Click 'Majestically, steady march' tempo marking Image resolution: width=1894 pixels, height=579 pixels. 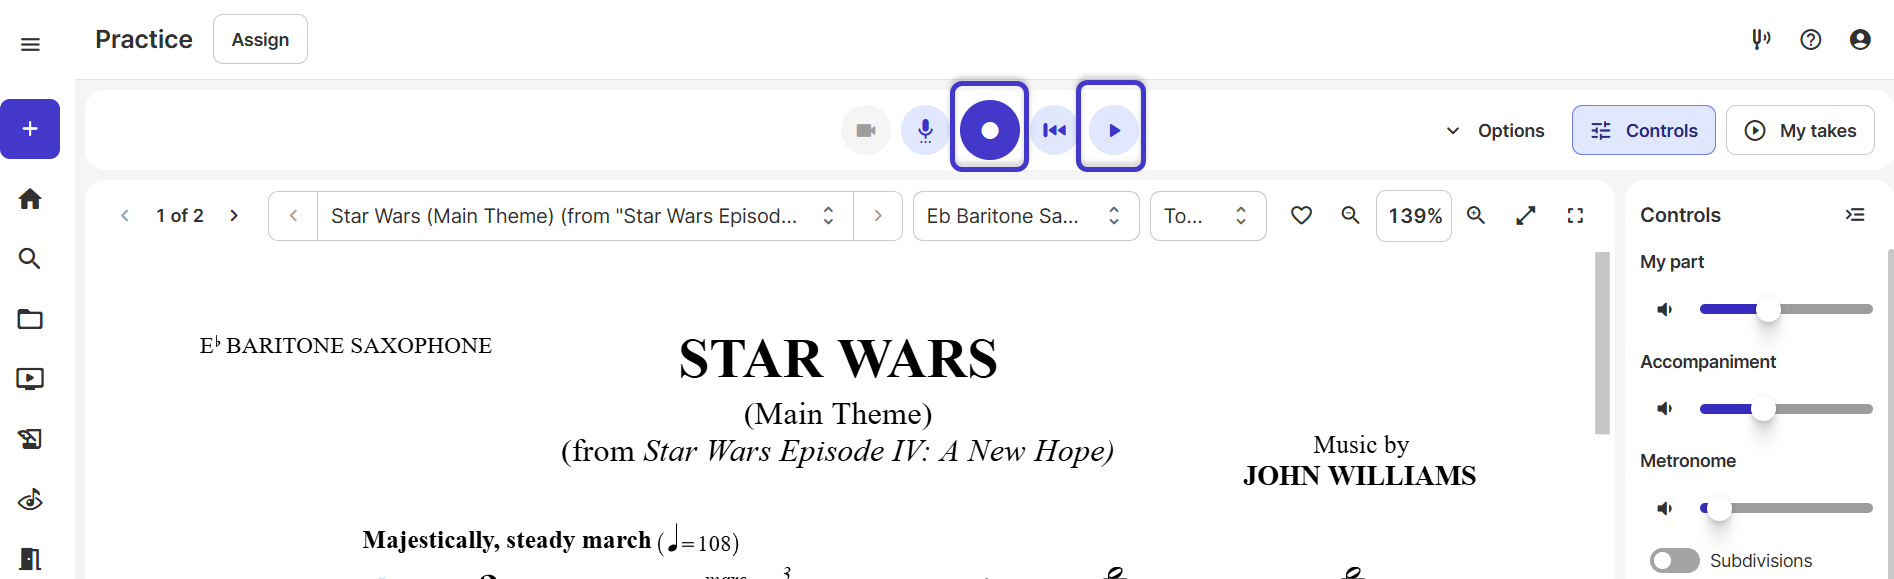pos(506,540)
